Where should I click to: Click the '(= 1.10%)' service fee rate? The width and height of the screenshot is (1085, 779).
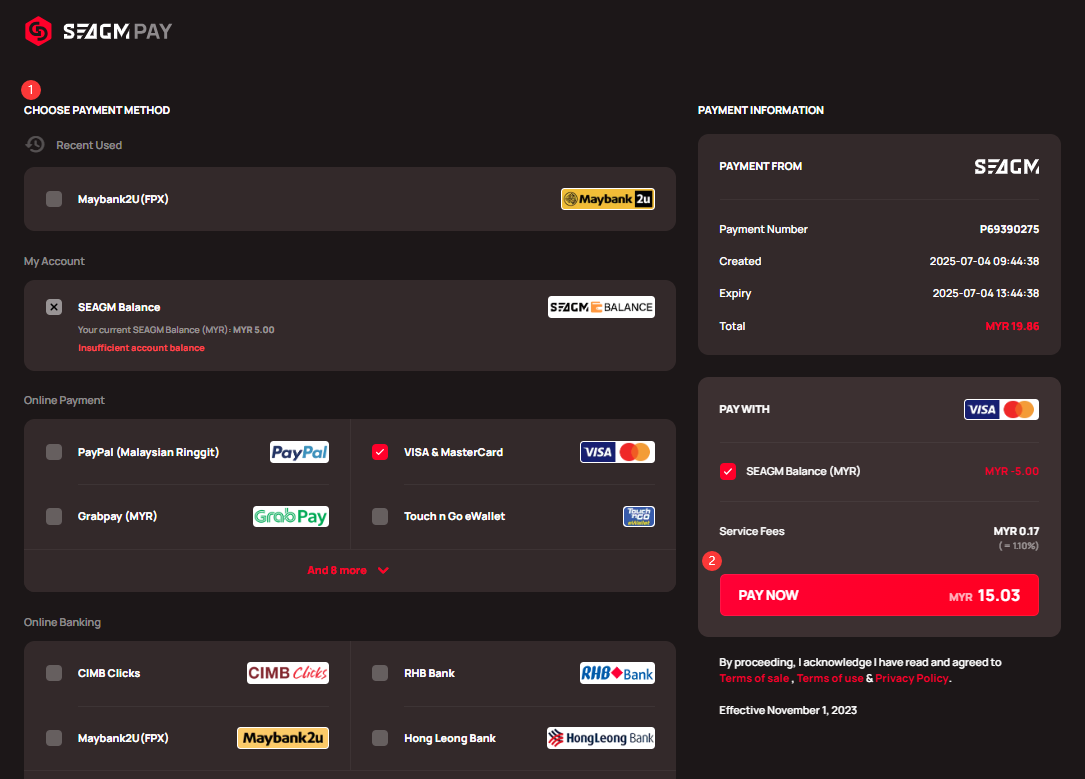click(1019, 547)
